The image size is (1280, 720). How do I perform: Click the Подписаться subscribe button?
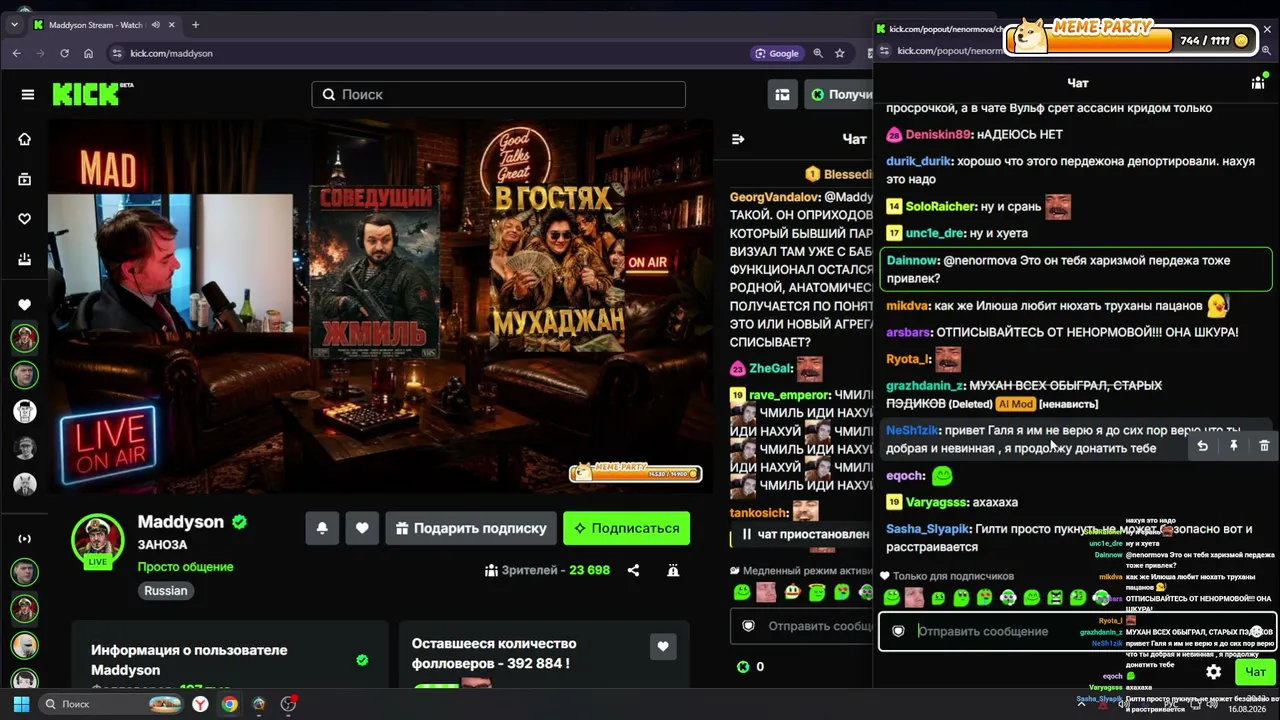[627, 528]
